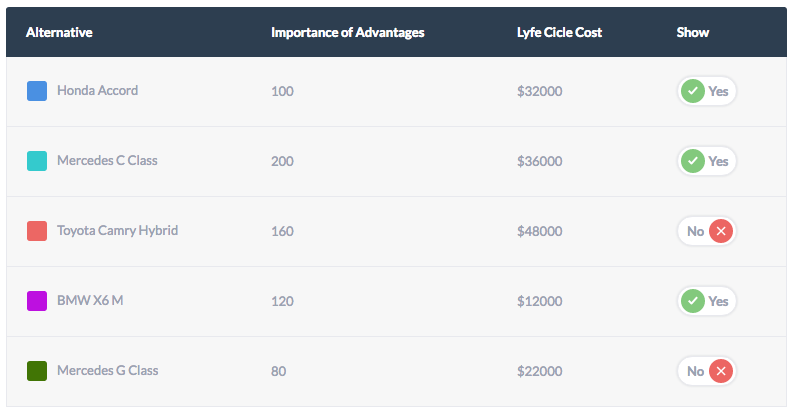
Task: Select the teal Mercedes C Class color square
Action: coord(37,161)
